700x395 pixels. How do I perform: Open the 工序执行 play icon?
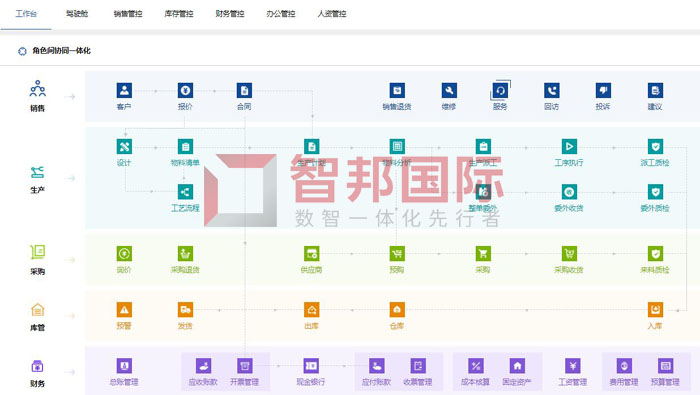(569, 146)
